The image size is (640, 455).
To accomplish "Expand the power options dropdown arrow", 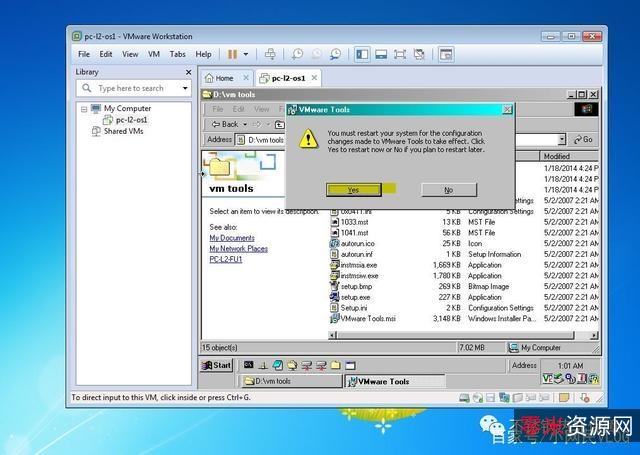I will (246, 54).
